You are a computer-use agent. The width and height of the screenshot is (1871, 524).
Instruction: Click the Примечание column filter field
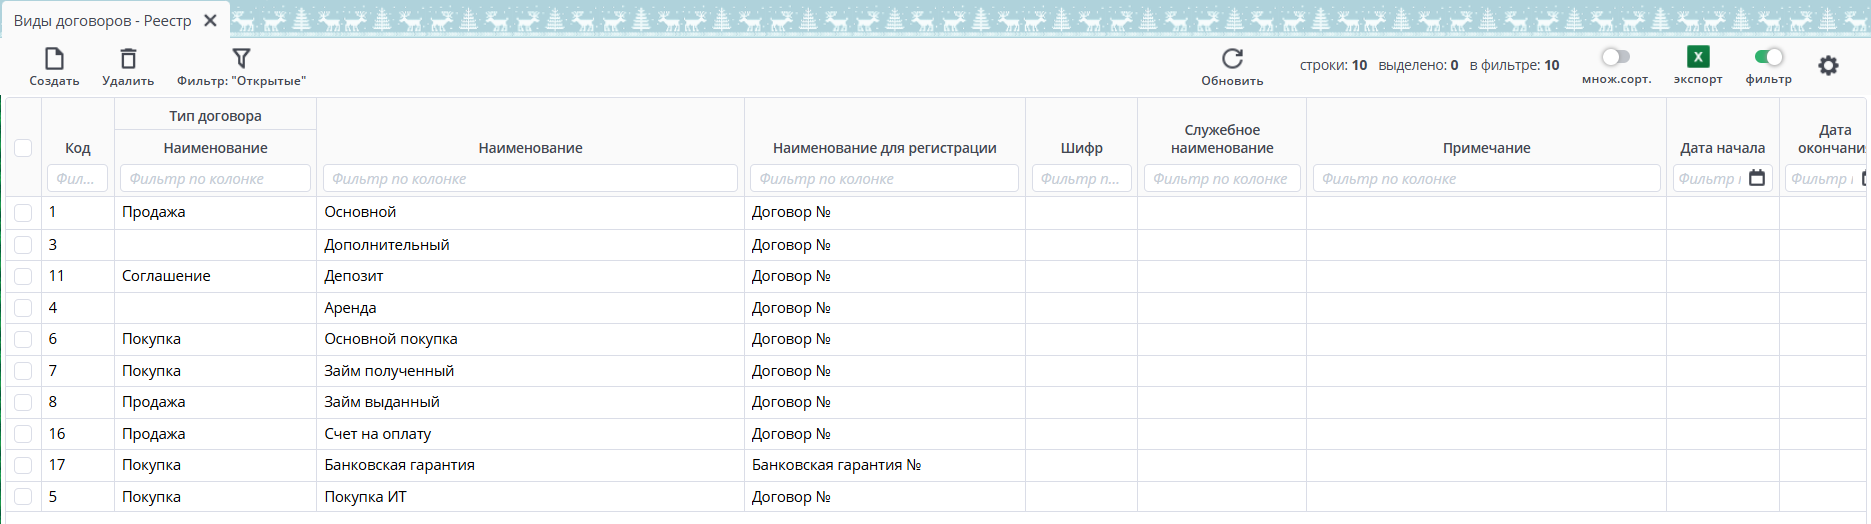click(x=1486, y=178)
